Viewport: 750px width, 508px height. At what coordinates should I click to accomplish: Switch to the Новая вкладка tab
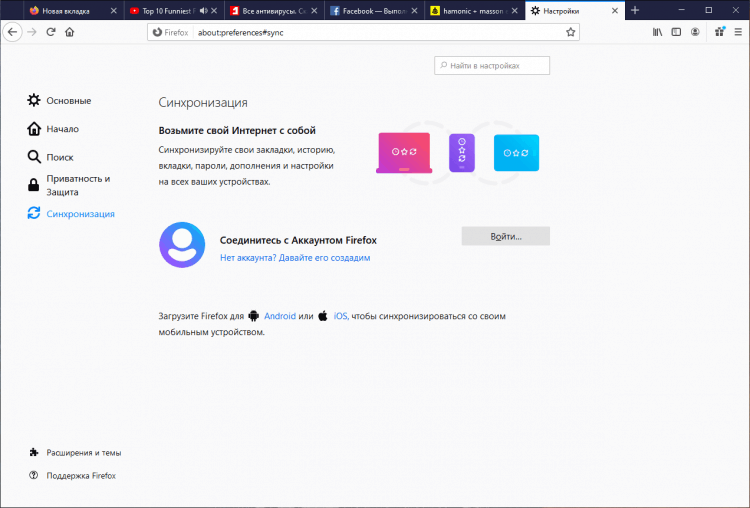tap(66, 10)
